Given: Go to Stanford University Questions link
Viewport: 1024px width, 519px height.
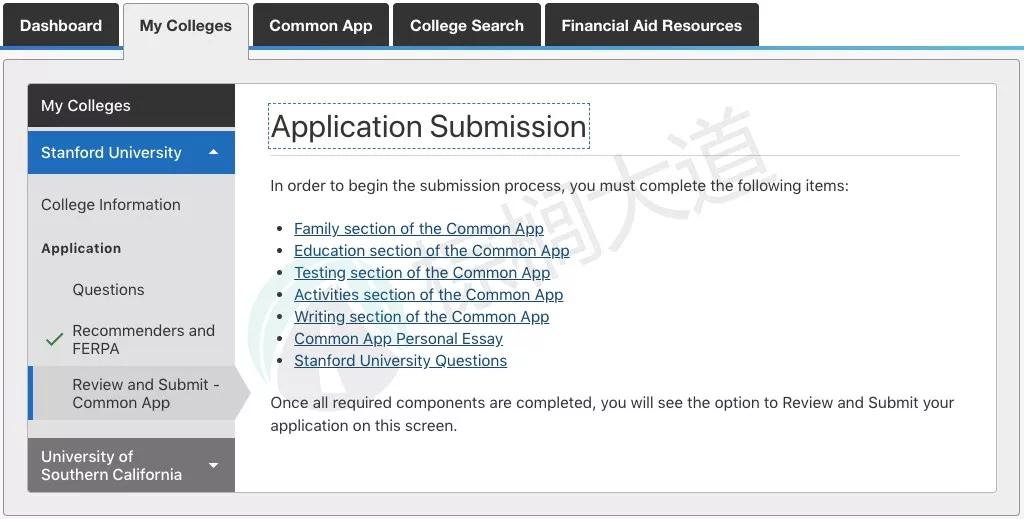Looking at the screenshot, I should (400, 361).
